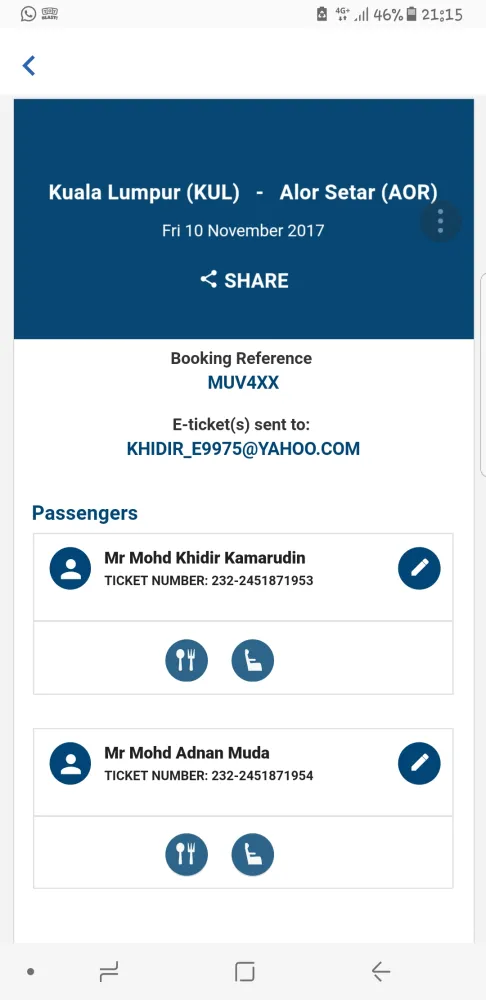
Task: Choose a seat for Mohd Adnan Muda
Action: 253,855
